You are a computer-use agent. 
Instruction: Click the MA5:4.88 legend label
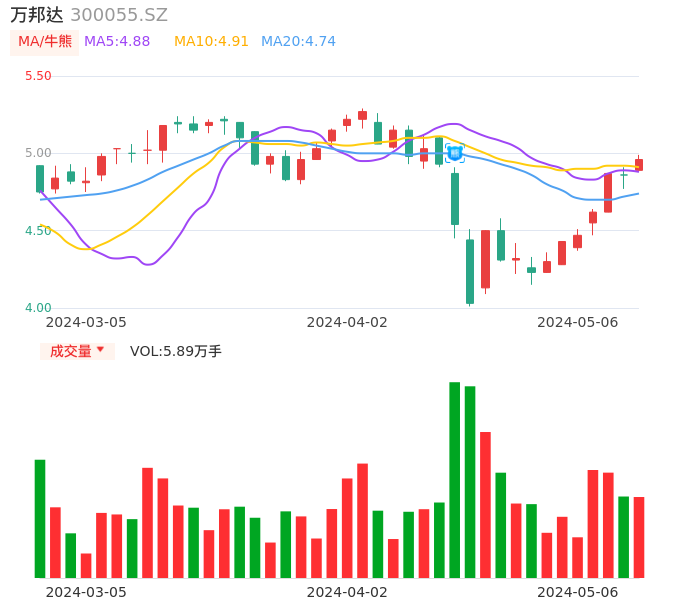117,42
